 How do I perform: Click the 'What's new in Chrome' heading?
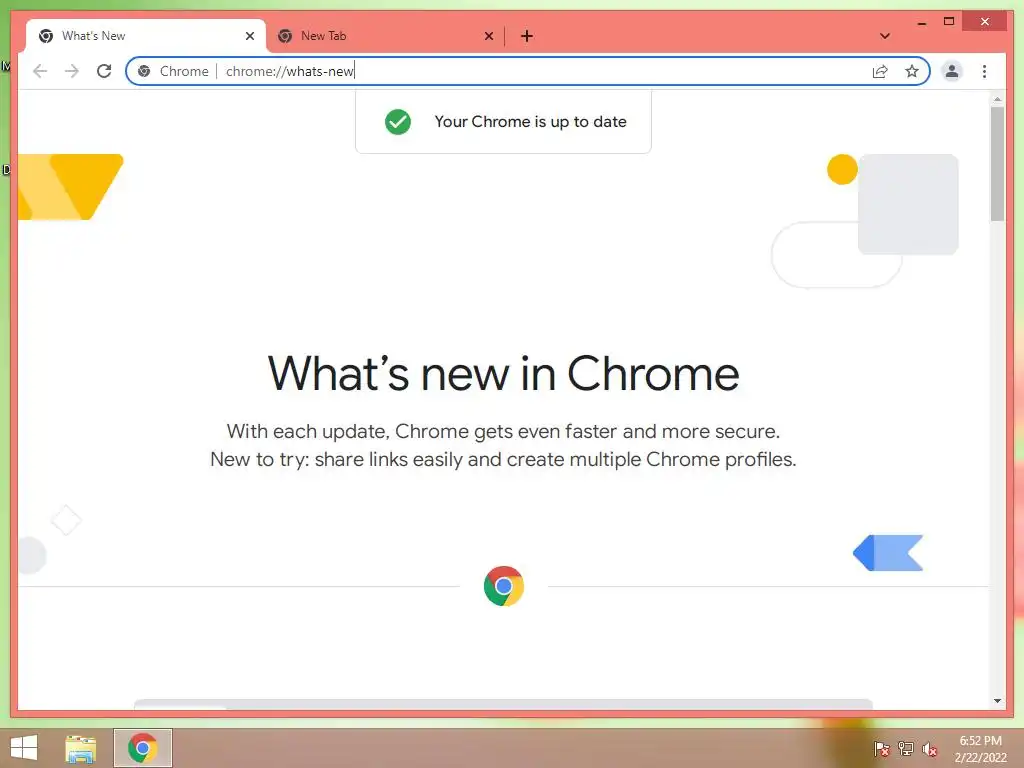tap(504, 374)
